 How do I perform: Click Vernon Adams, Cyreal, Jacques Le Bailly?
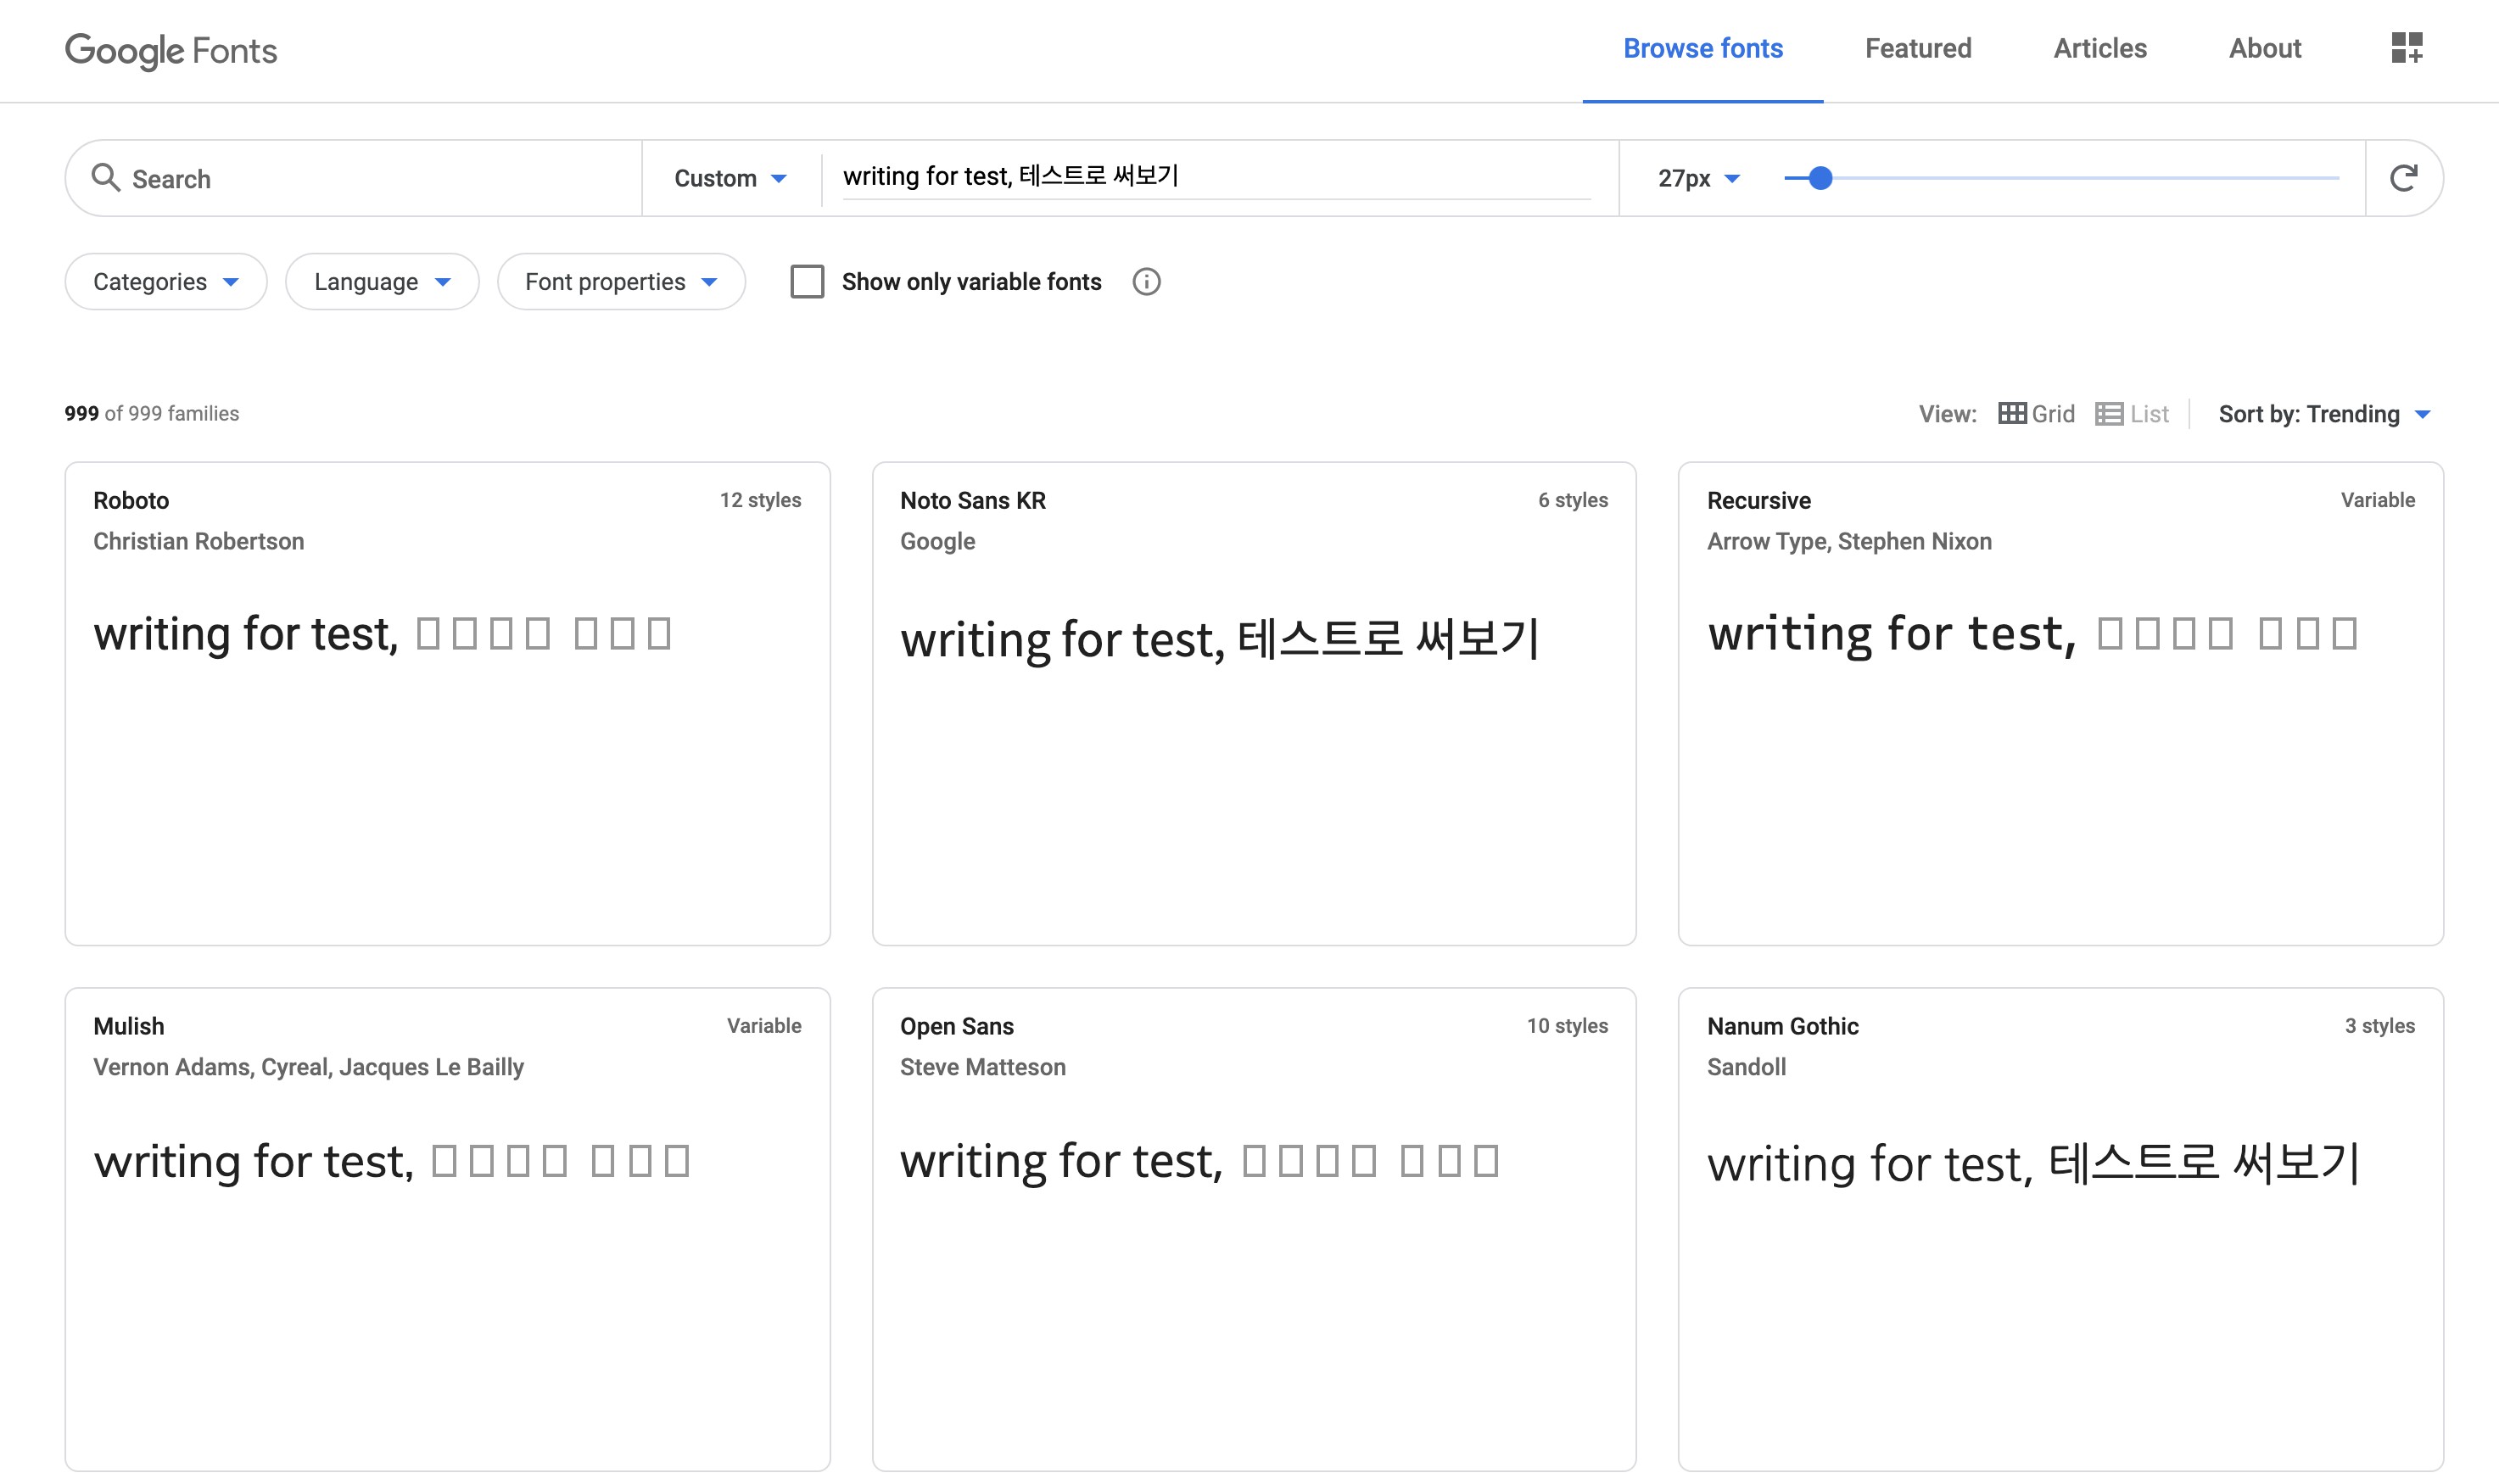308,1067
